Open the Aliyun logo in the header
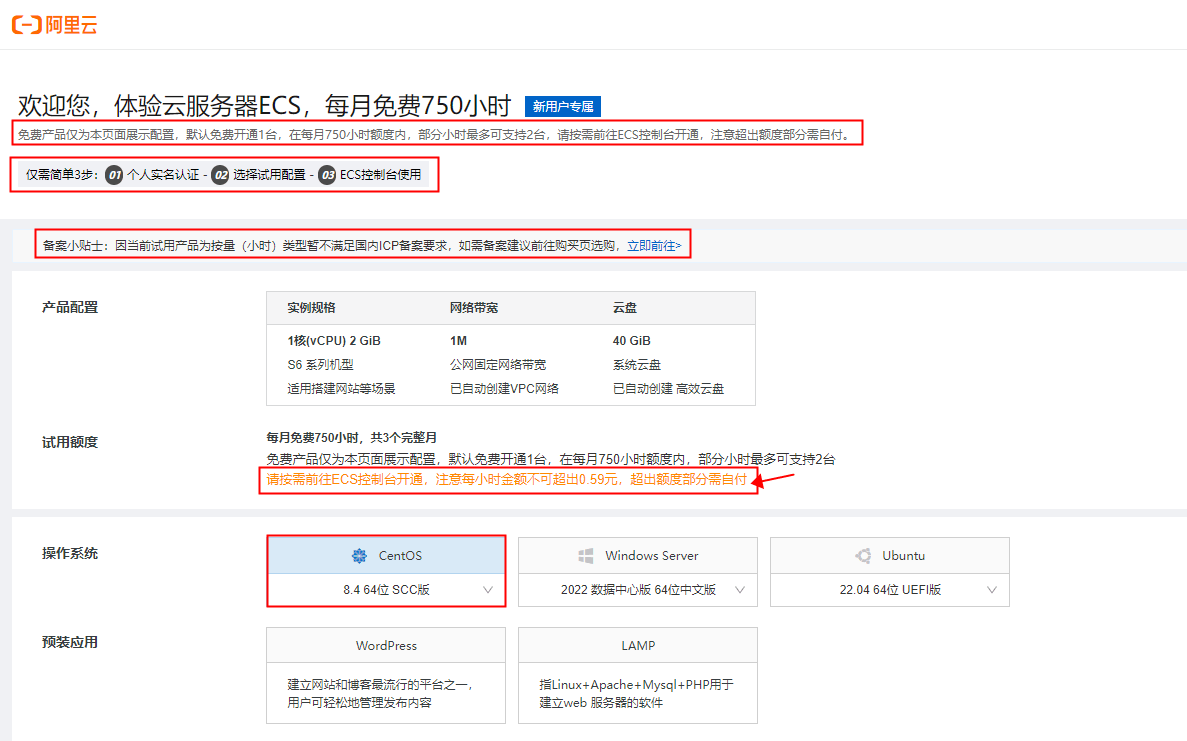Viewport: 1187px width, 741px height. 55,25
